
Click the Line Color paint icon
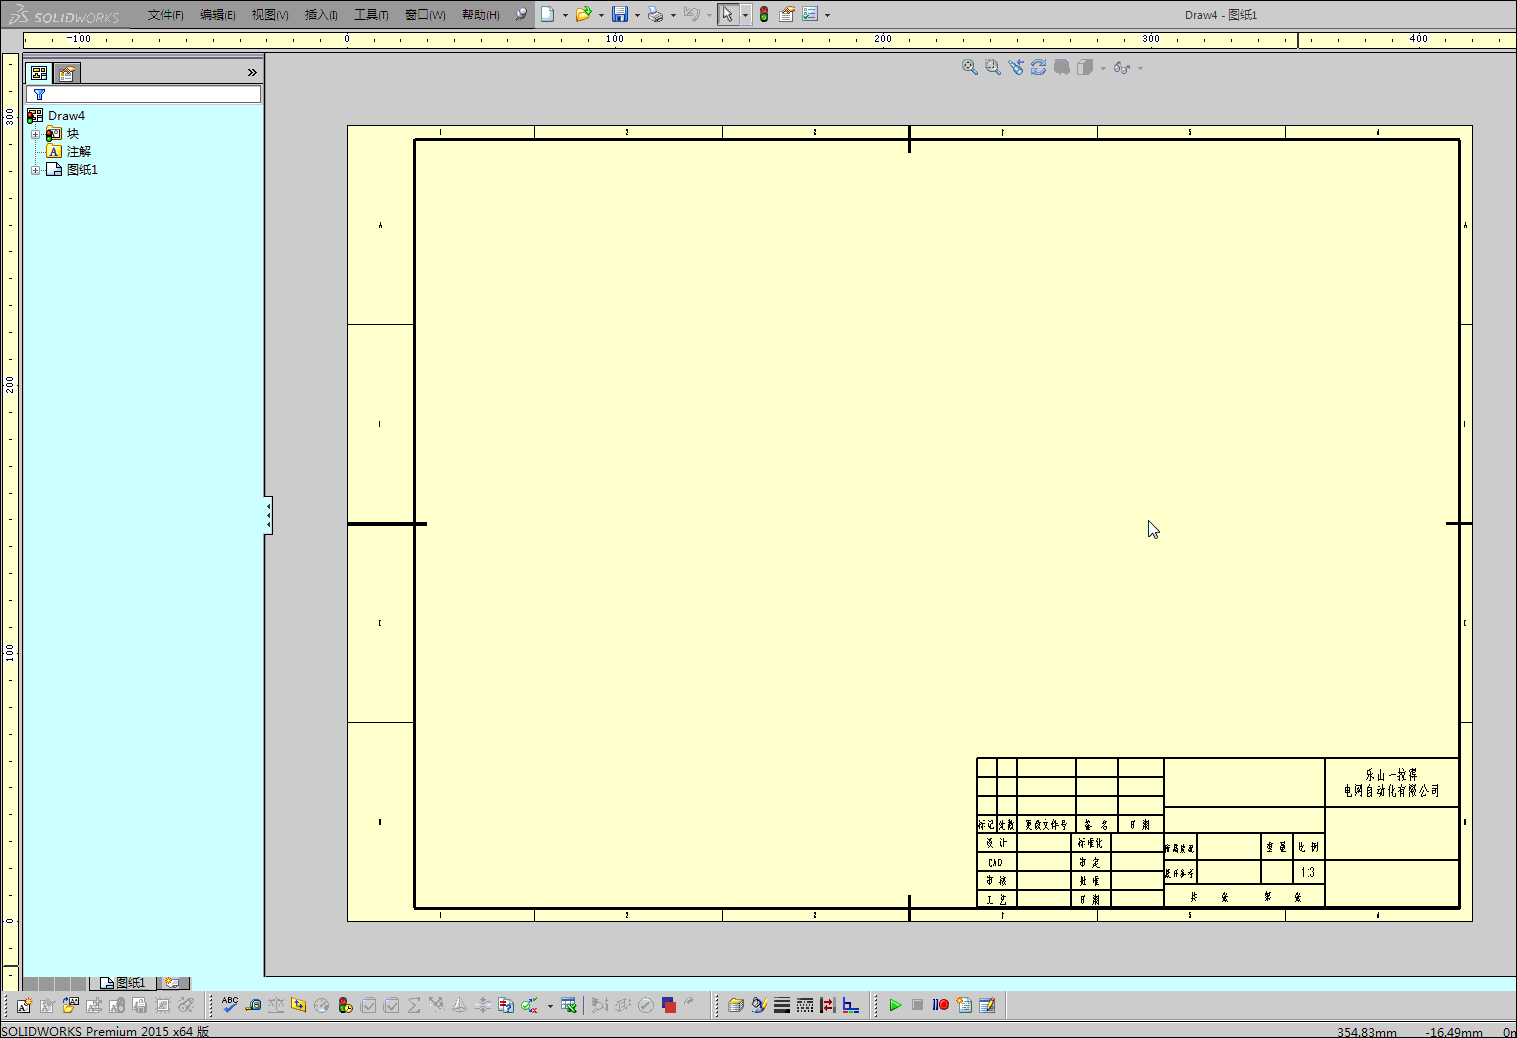(759, 1005)
